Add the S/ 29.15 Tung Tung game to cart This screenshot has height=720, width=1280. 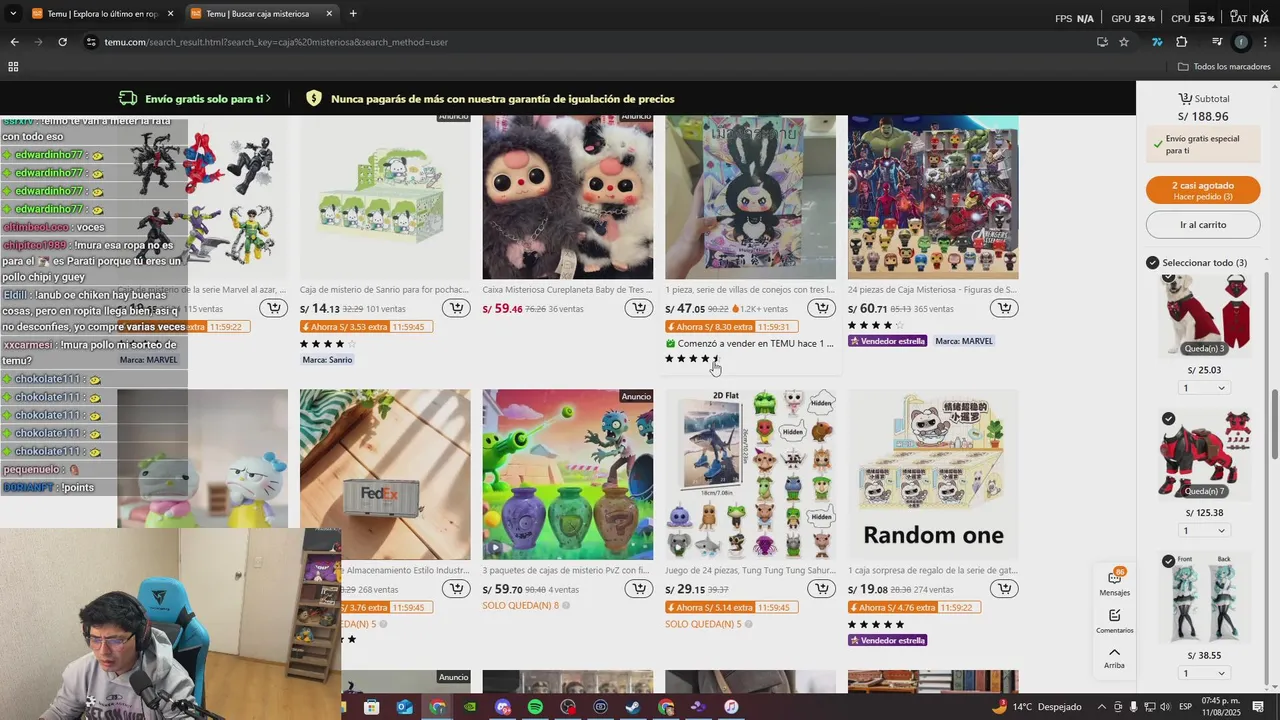point(821,588)
